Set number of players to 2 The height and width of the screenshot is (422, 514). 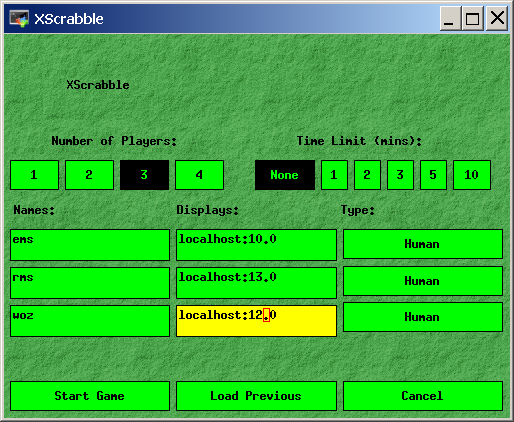[89, 175]
